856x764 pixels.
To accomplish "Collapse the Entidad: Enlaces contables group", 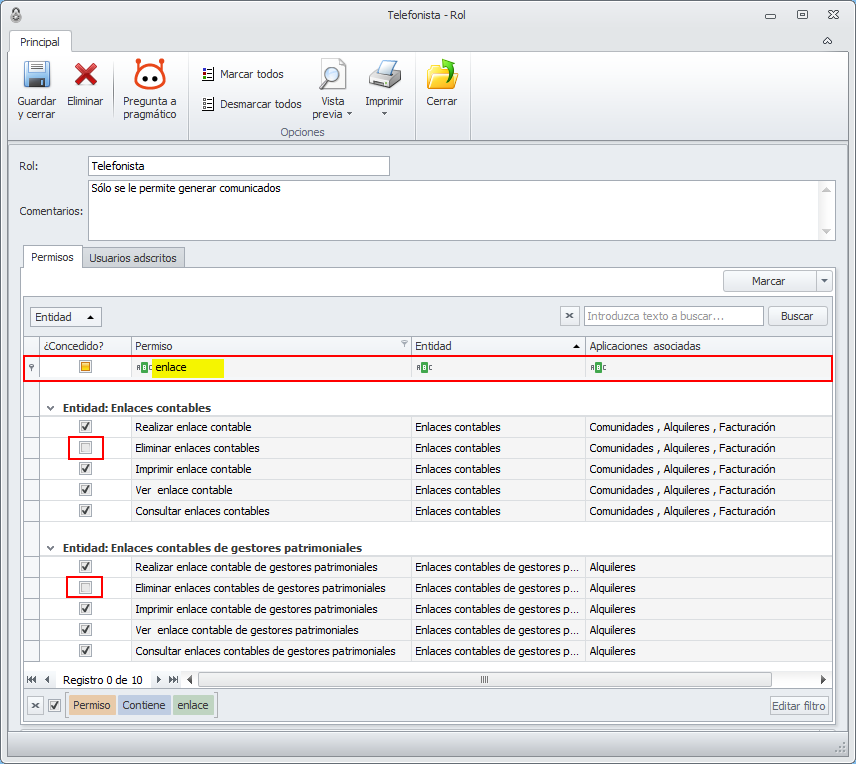I will click(x=51, y=408).
